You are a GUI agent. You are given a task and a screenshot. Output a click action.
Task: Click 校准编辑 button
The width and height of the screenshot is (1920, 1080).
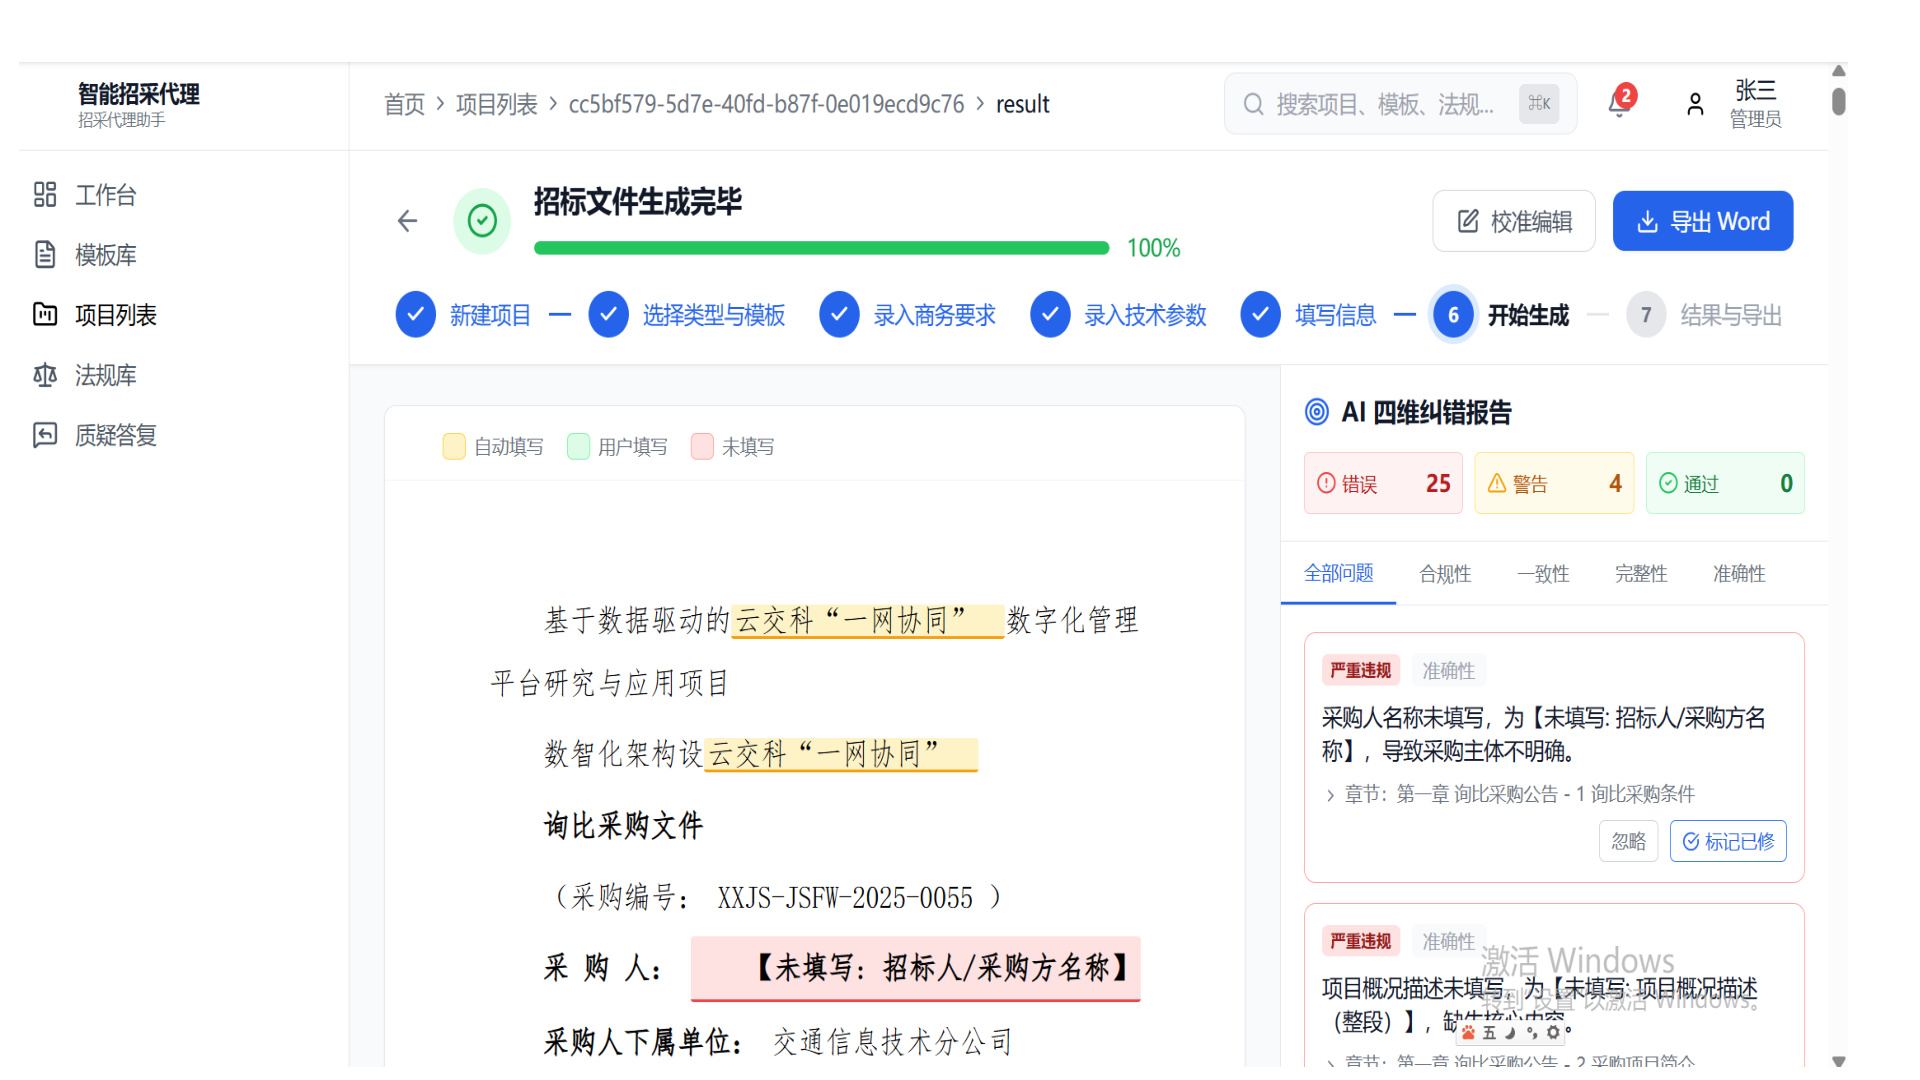(1514, 221)
